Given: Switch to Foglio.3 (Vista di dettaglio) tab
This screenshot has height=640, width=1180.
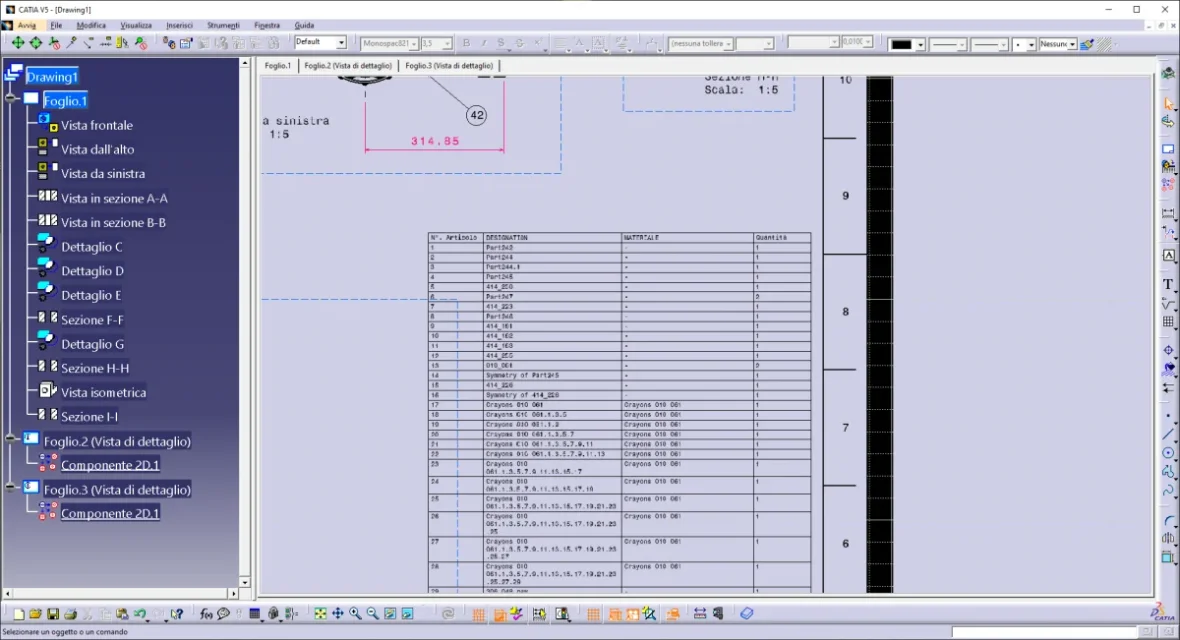Looking at the screenshot, I should 450,66.
